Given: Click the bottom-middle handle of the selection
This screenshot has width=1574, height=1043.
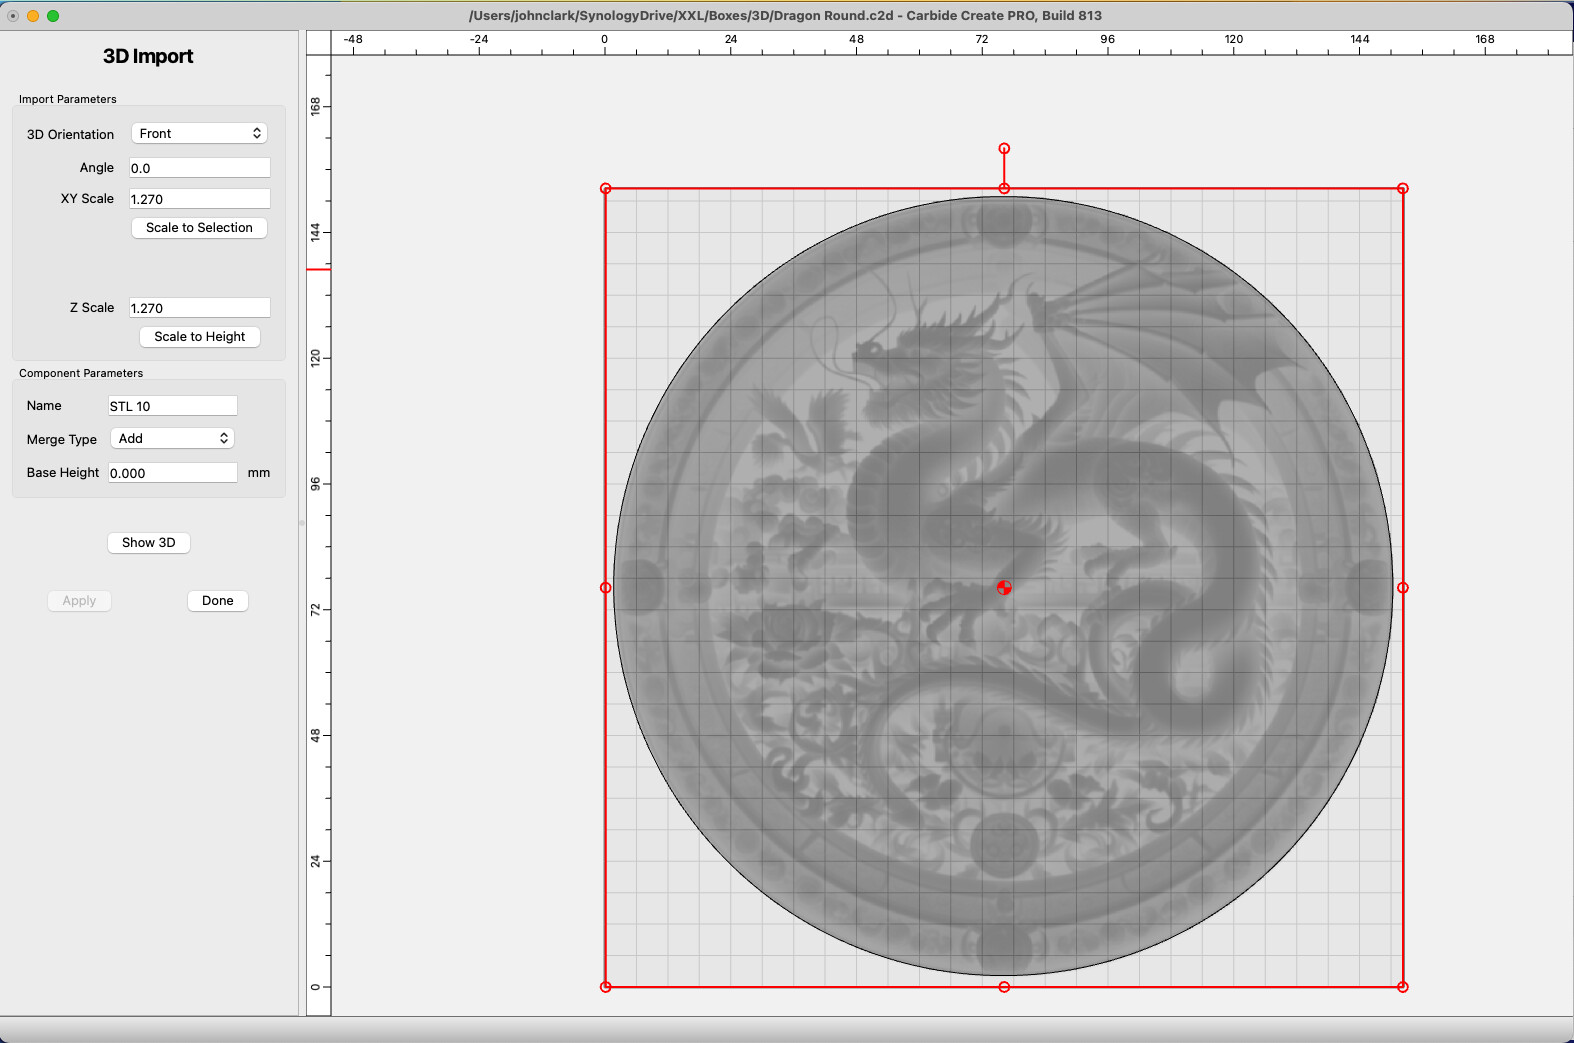Looking at the screenshot, I should coord(1004,987).
